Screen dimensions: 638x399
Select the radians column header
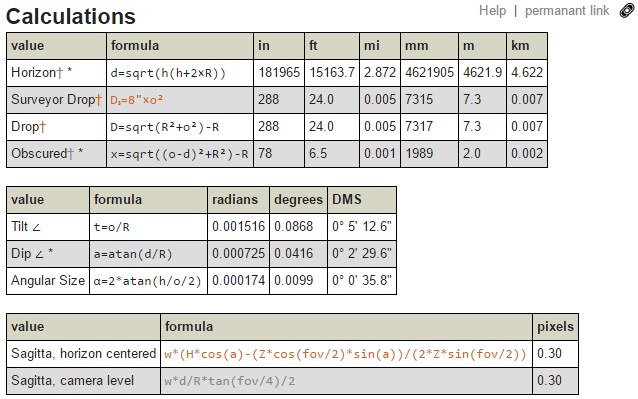click(235, 200)
